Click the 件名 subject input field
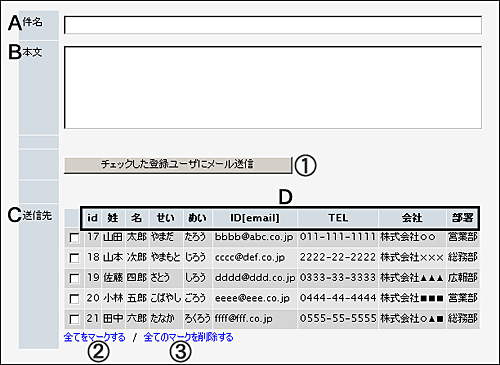The image size is (500, 365). (x=273, y=25)
